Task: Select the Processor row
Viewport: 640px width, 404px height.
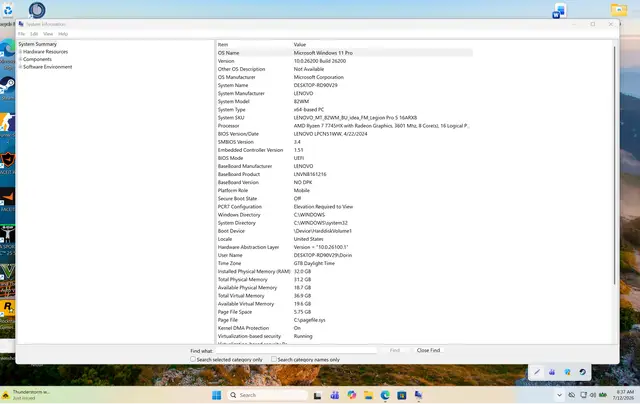Action: point(344,126)
